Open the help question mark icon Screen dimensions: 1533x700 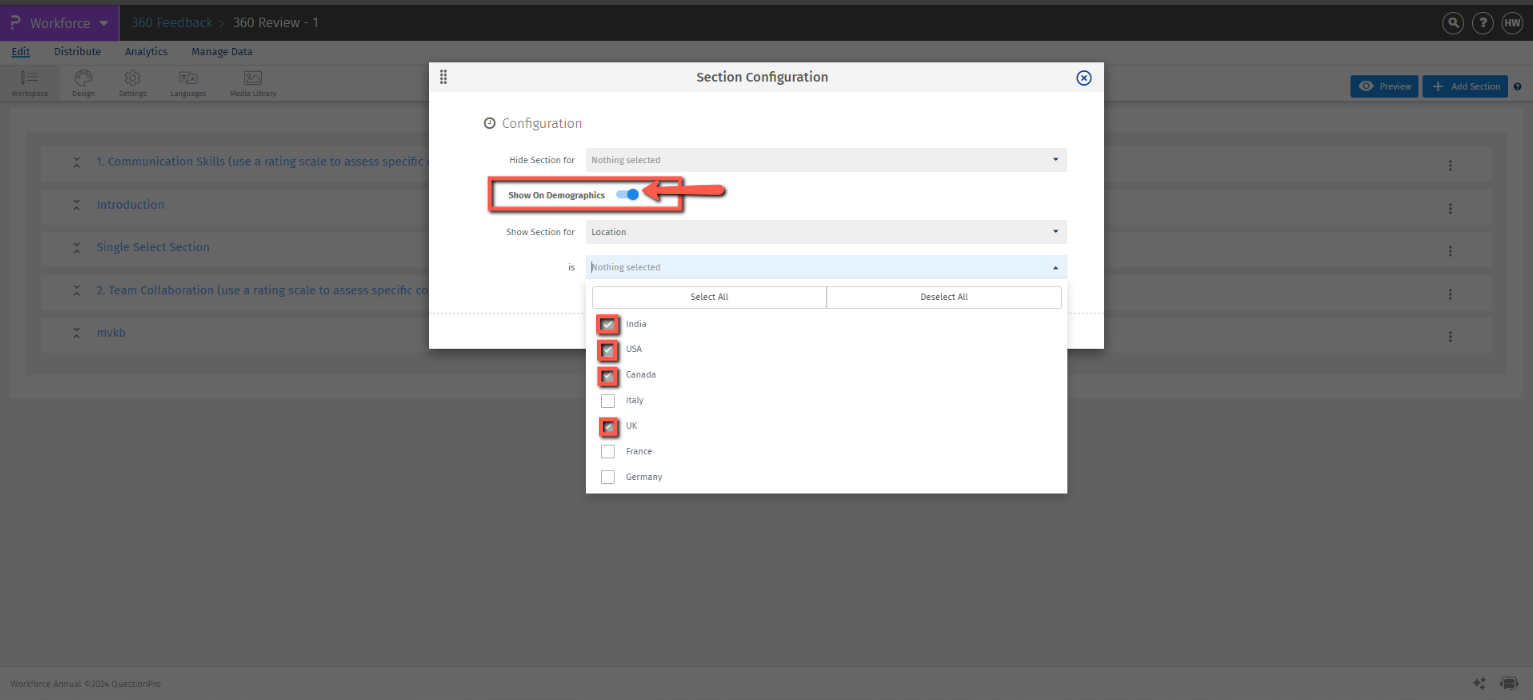click(x=1482, y=23)
